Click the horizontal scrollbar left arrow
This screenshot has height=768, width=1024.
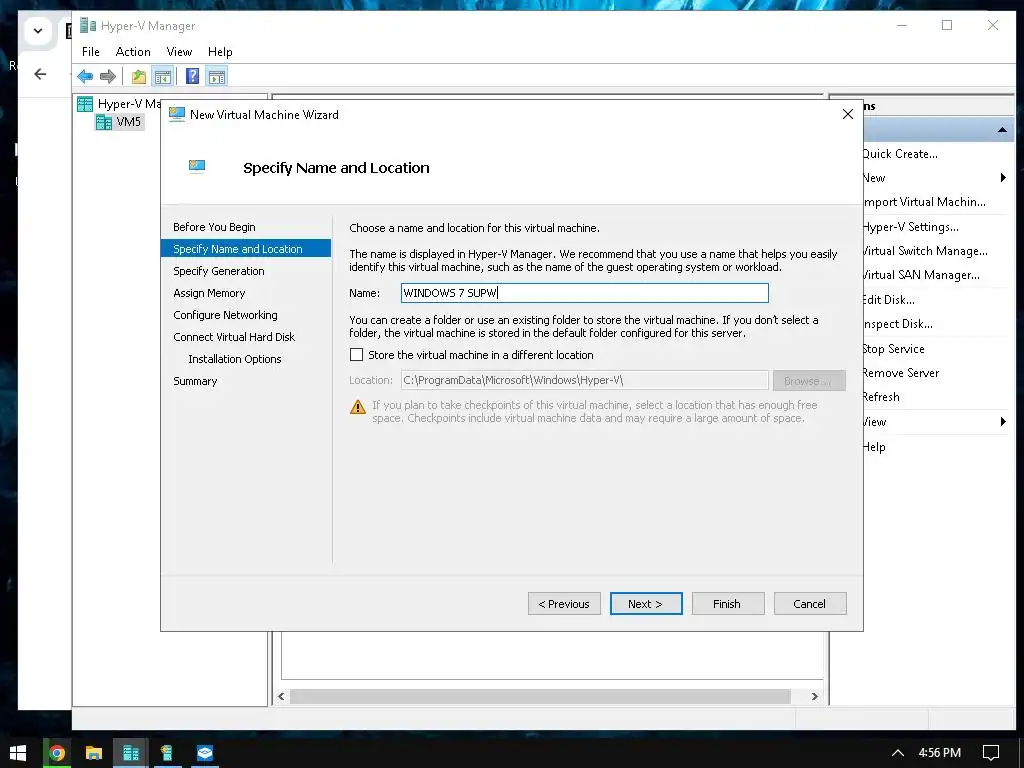pos(281,696)
